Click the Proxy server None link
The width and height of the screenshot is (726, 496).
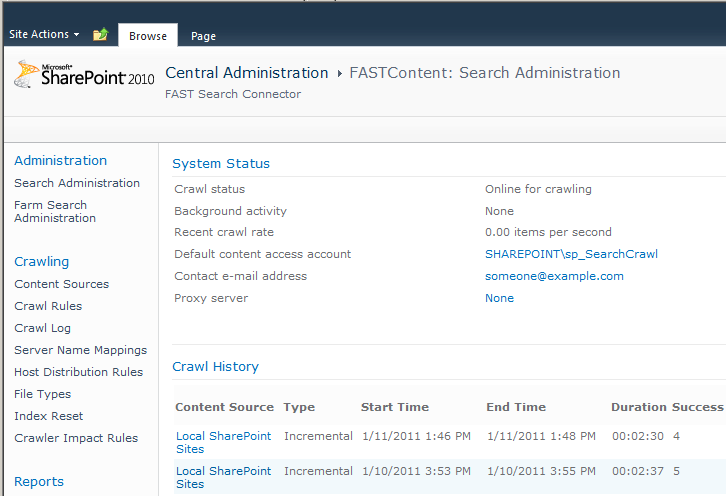pyautogui.click(x=499, y=298)
